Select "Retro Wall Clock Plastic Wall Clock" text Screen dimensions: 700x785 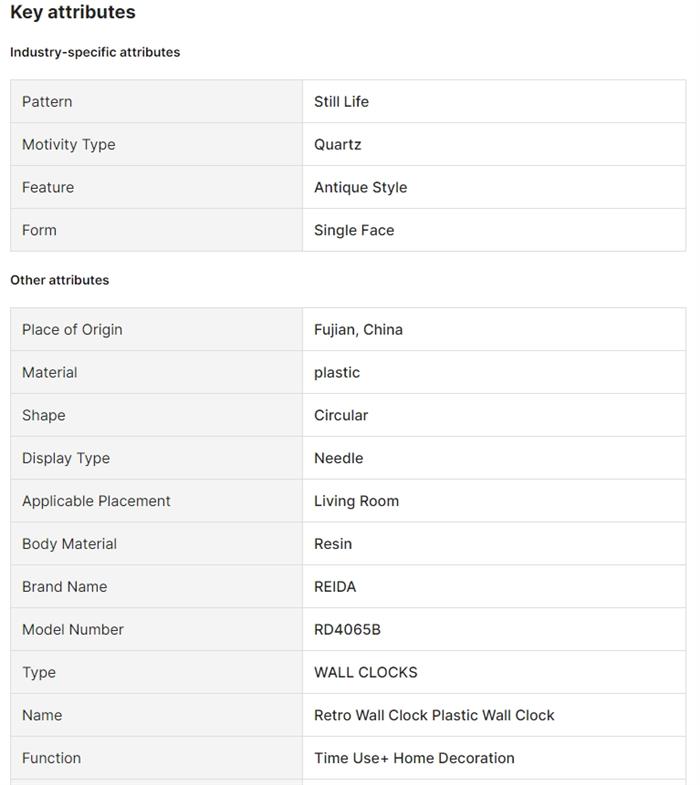(x=434, y=716)
